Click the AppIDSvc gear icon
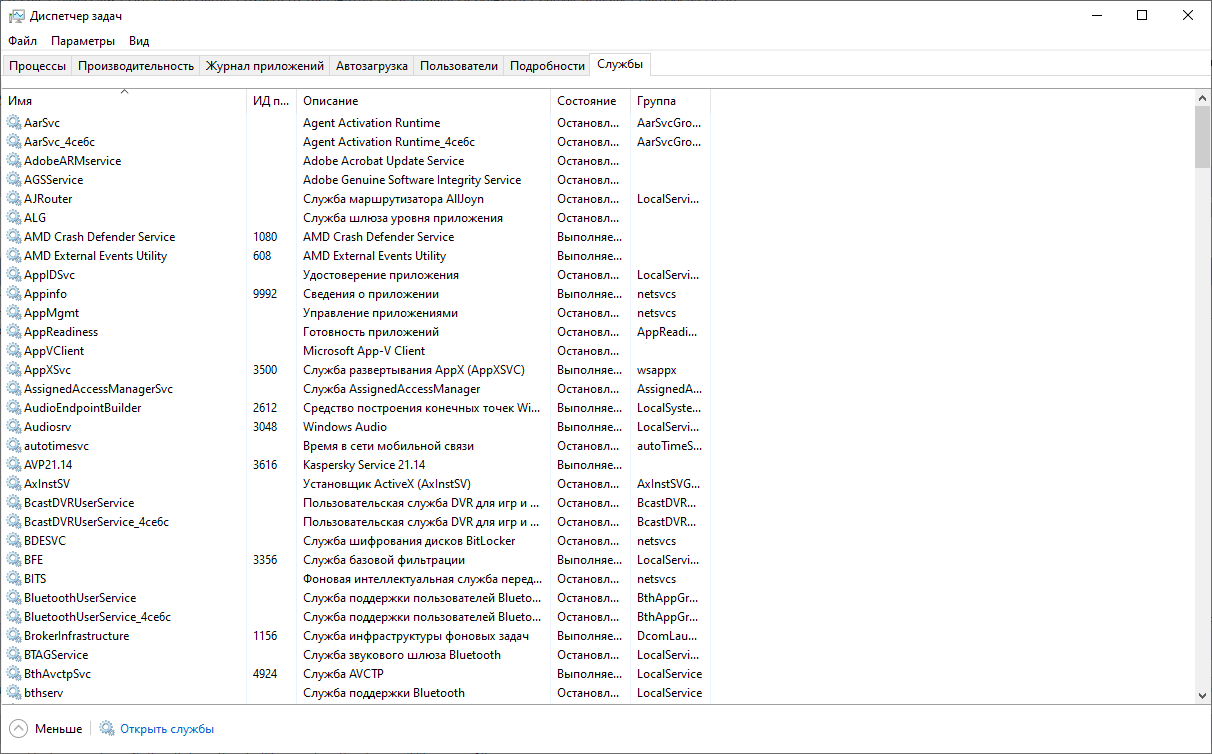Viewport: 1212px width, 754px height. [14, 275]
